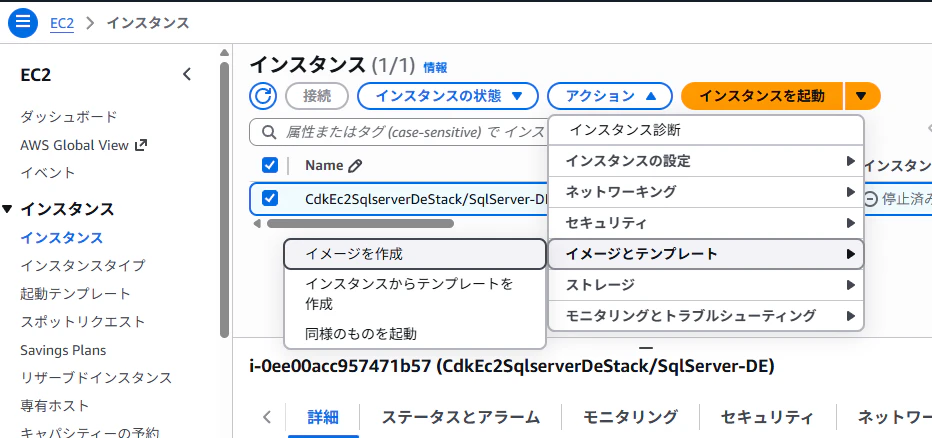
Task: Choose イメージを作成 from the submenu
Action: click(415, 254)
